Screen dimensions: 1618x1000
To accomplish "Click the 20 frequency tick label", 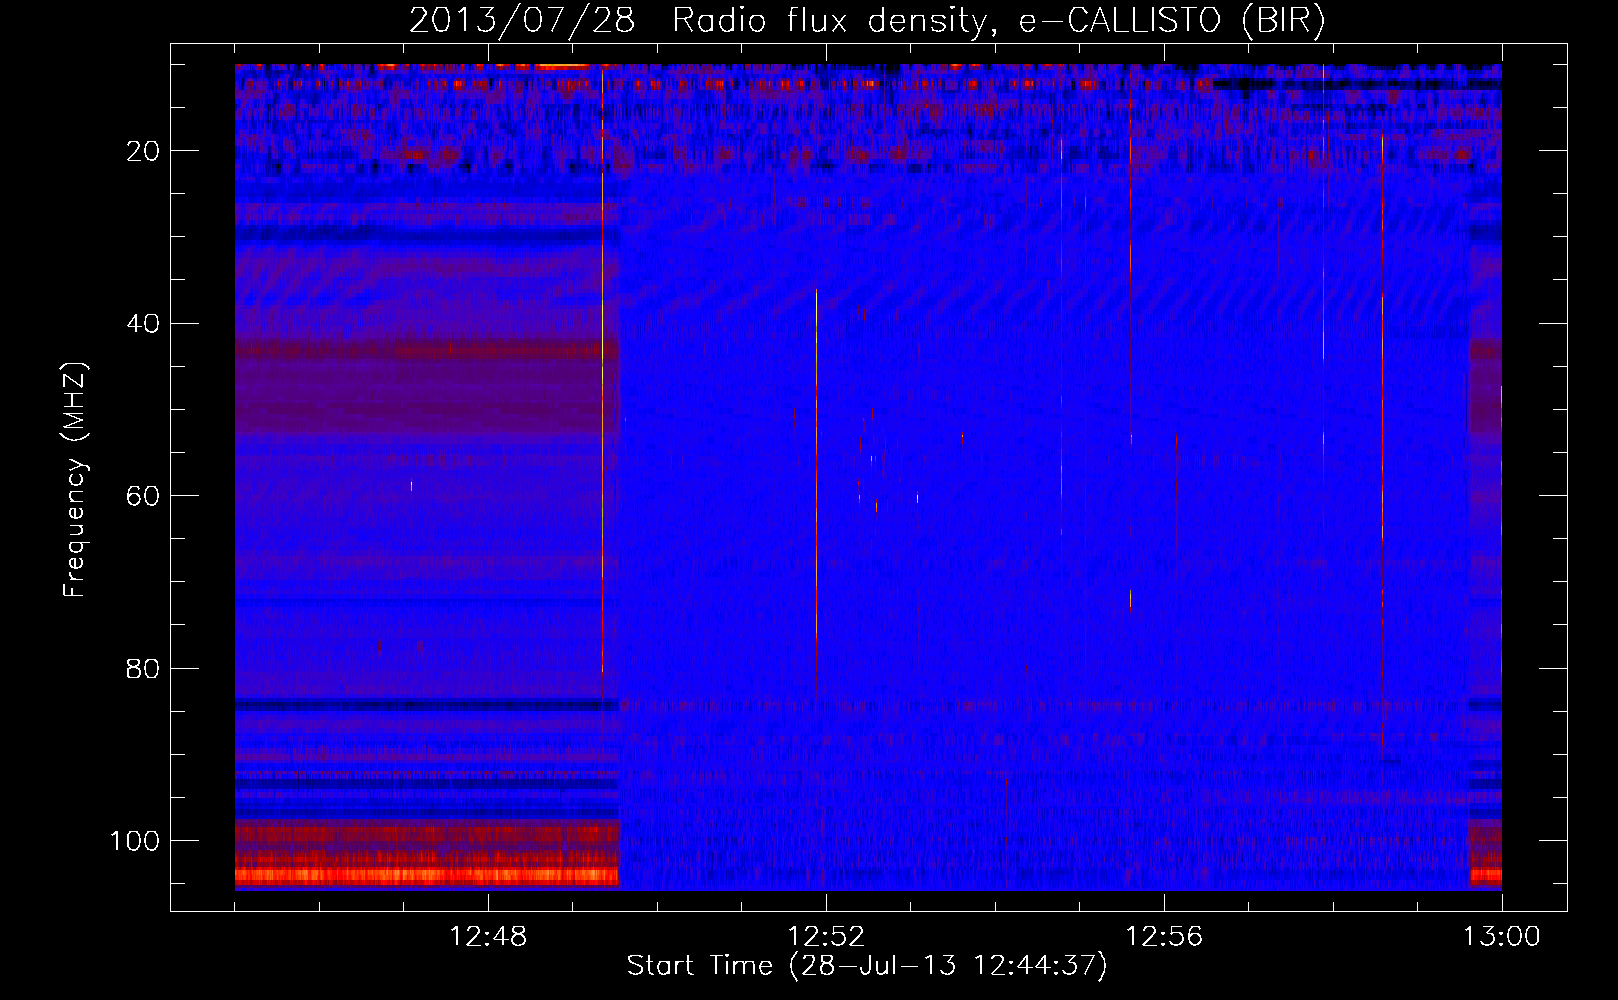I will coord(144,151).
